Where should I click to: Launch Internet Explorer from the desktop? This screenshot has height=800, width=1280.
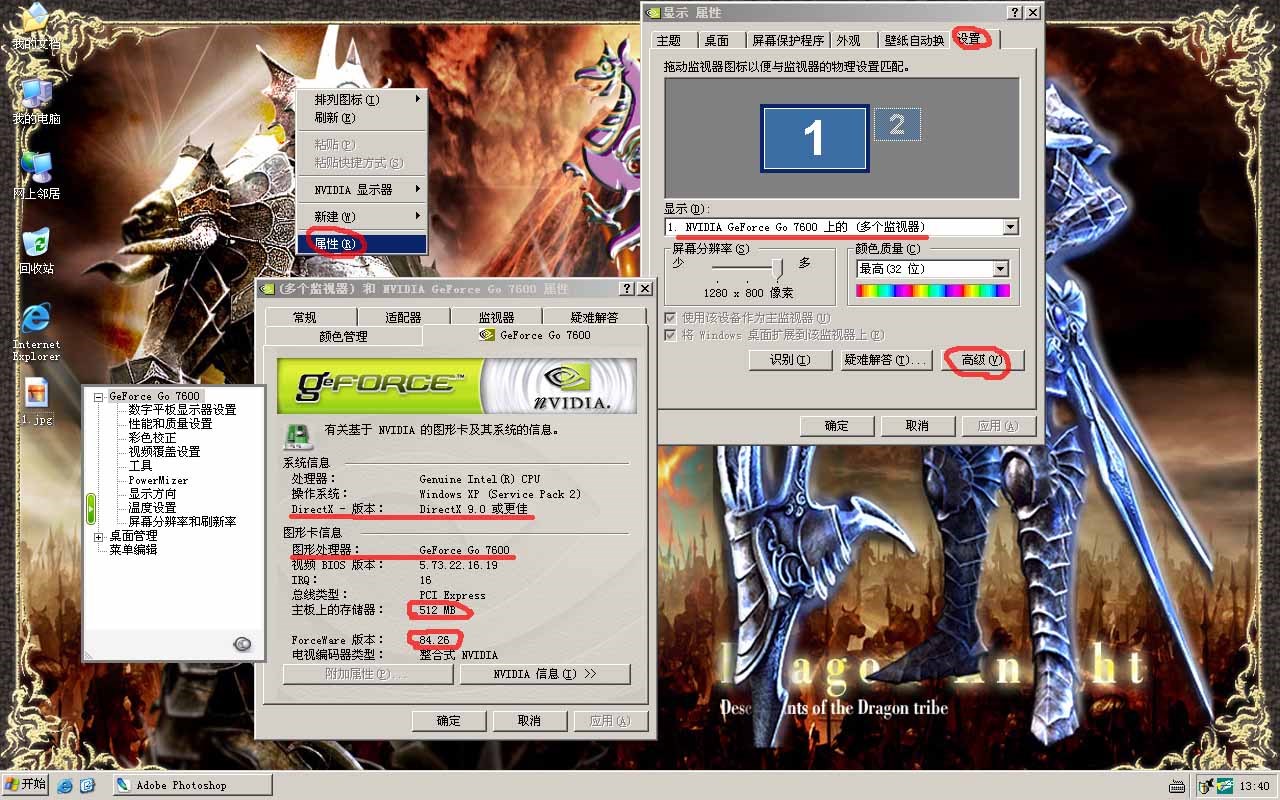(36, 332)
